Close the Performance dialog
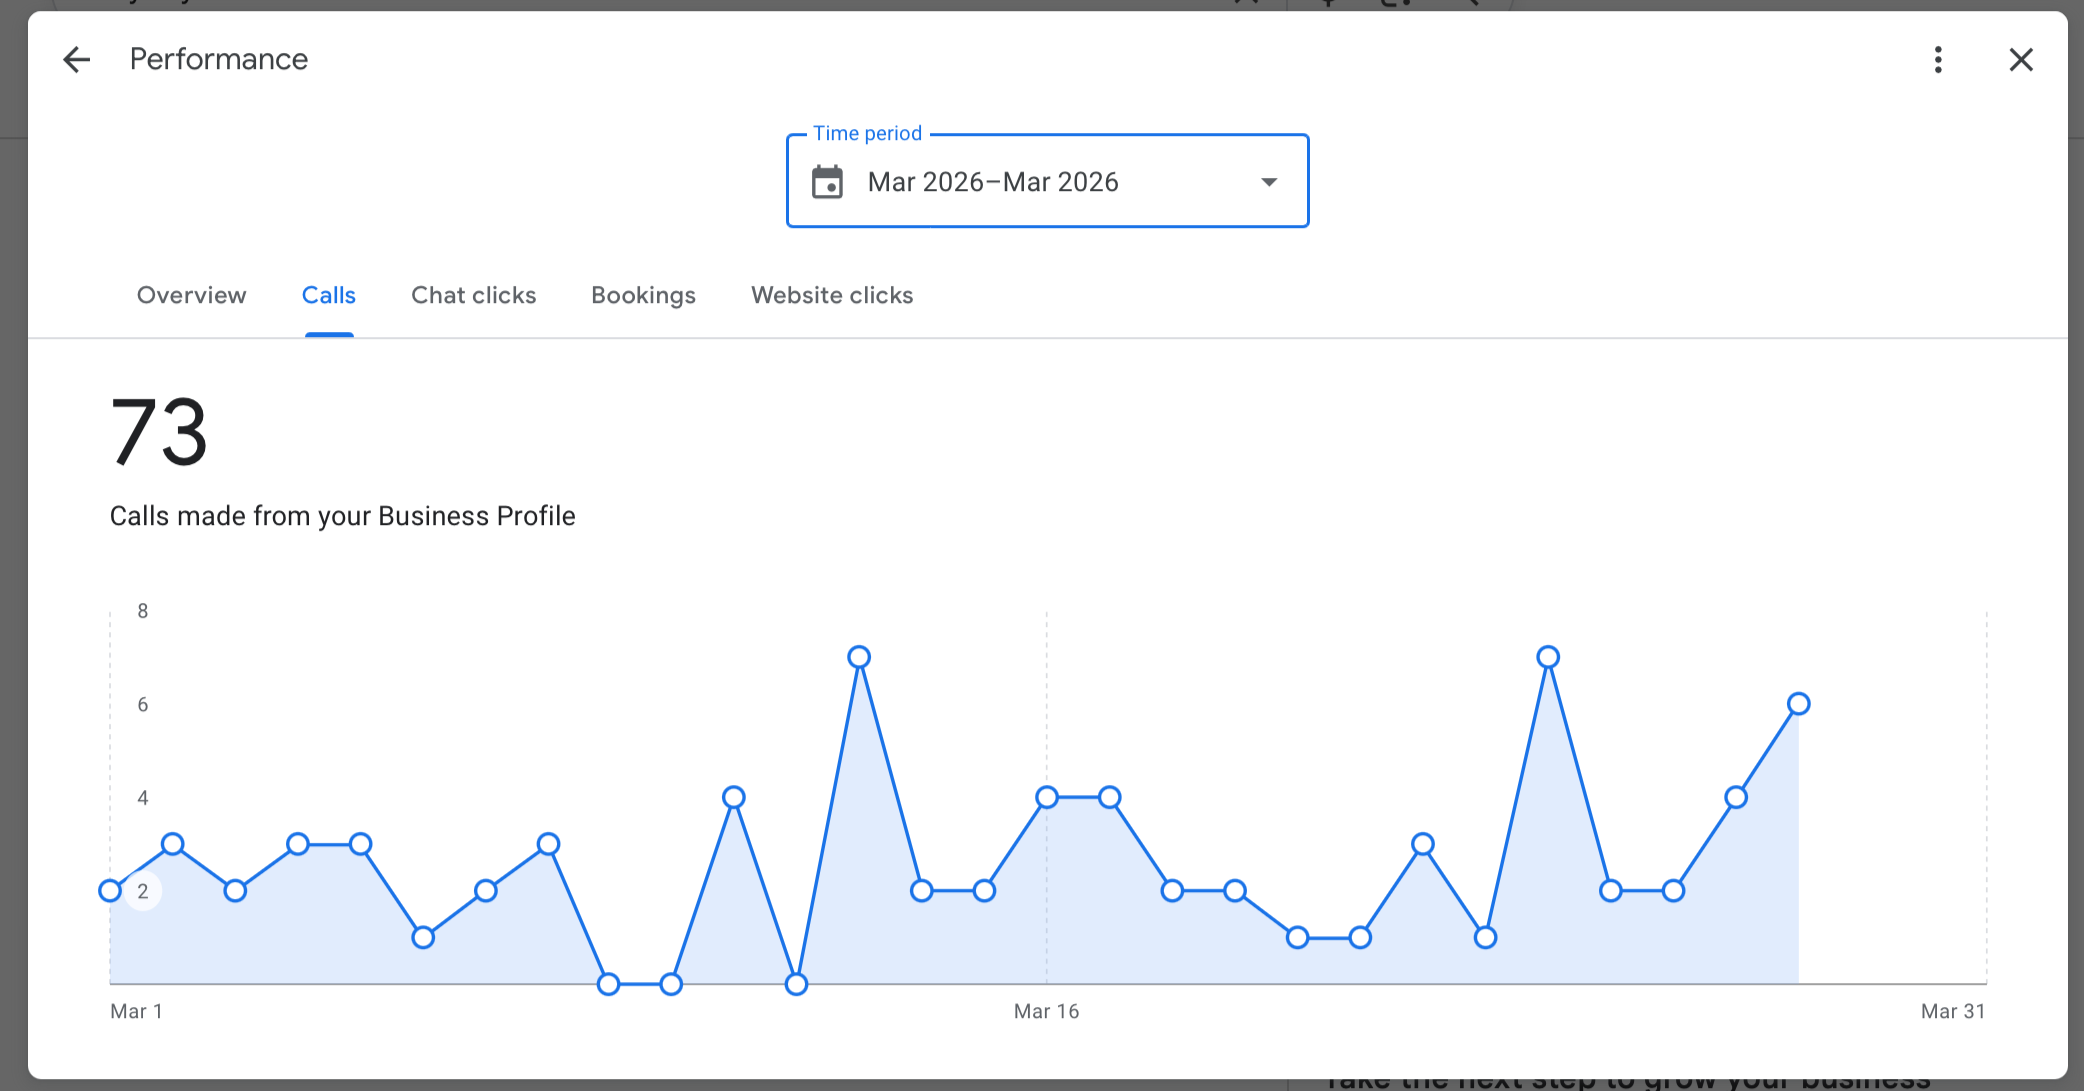 click(x=2021, y=60)
